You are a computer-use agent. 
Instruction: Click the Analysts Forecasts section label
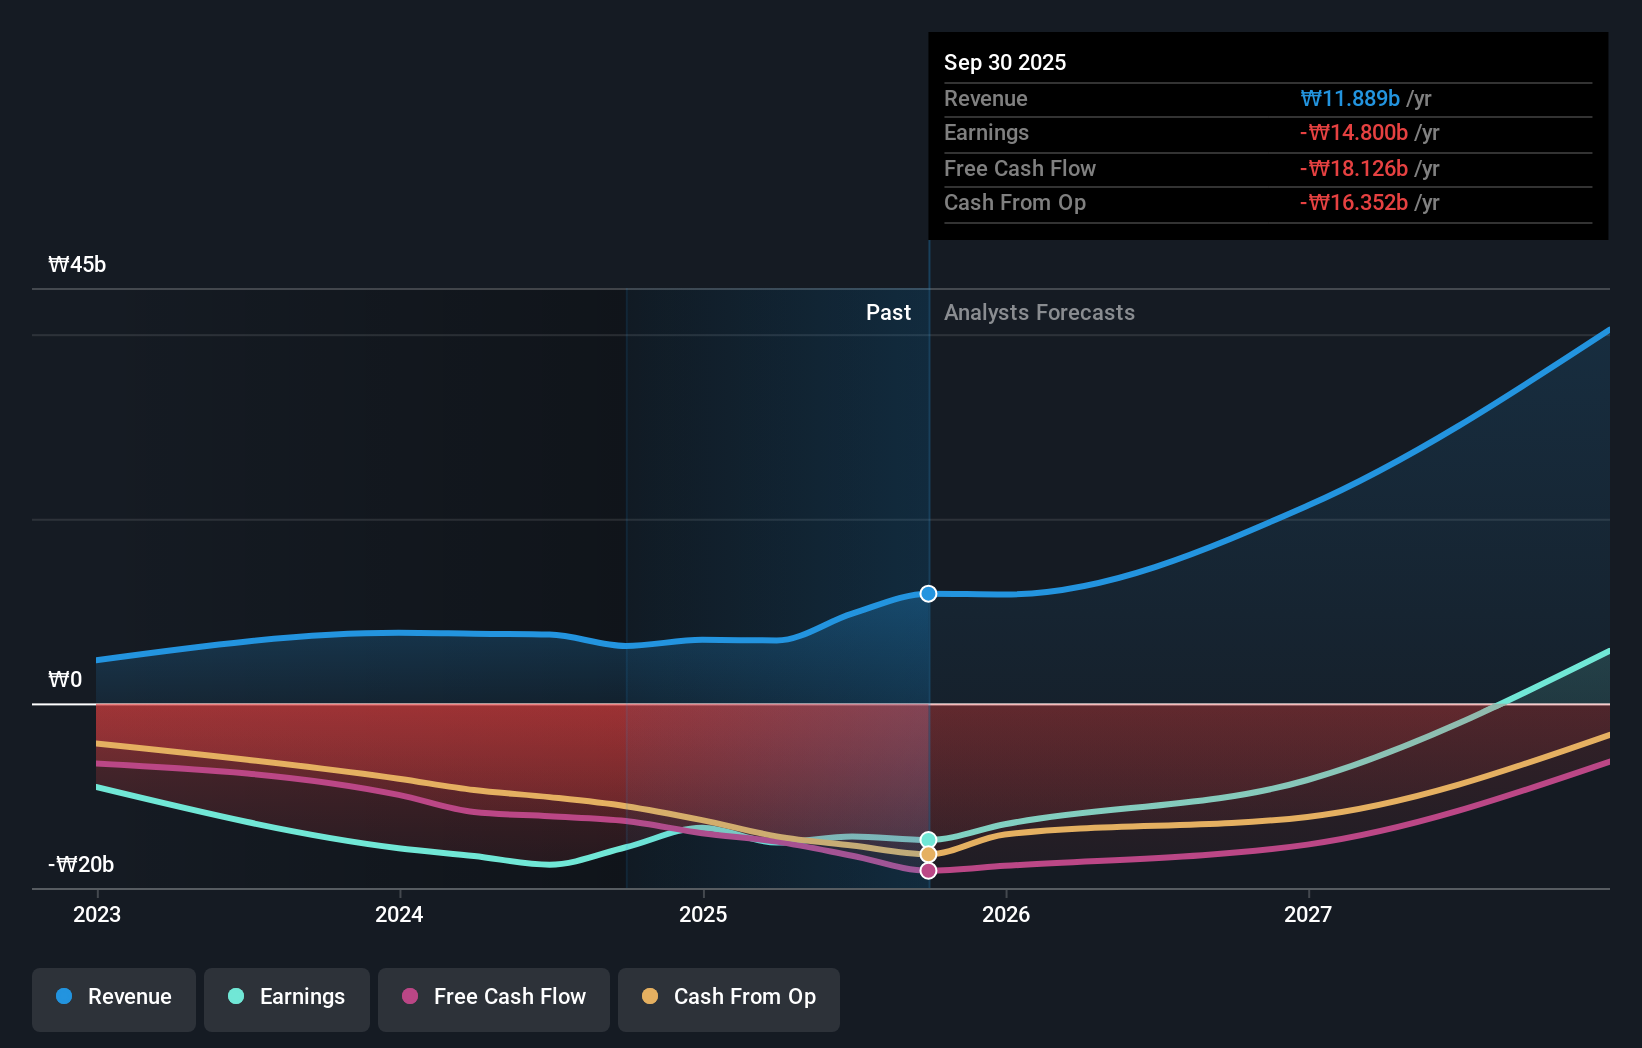click(x=1039, y=312)
